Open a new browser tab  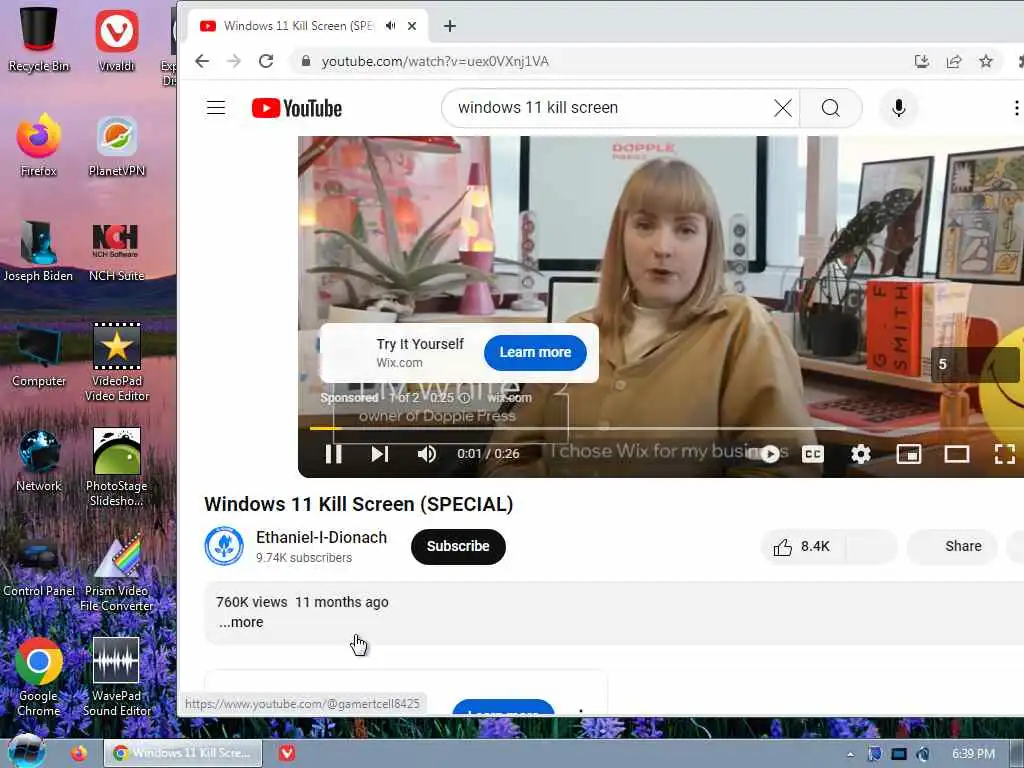(x=449, y=26)
